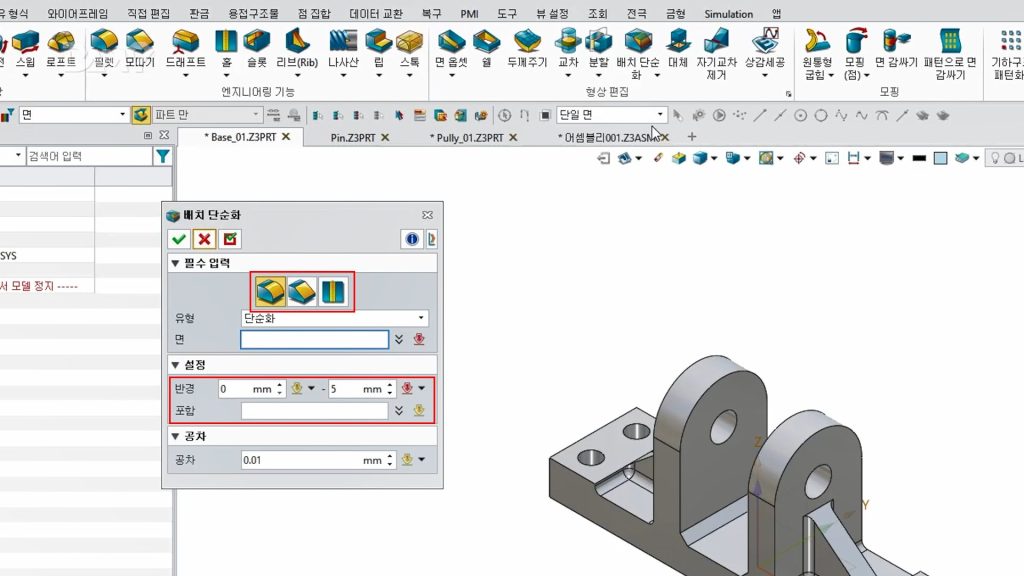Open the Simulation ribbon tab
Screen dimensions: 1024x576
pyautogui.click(x=728, y=14)
